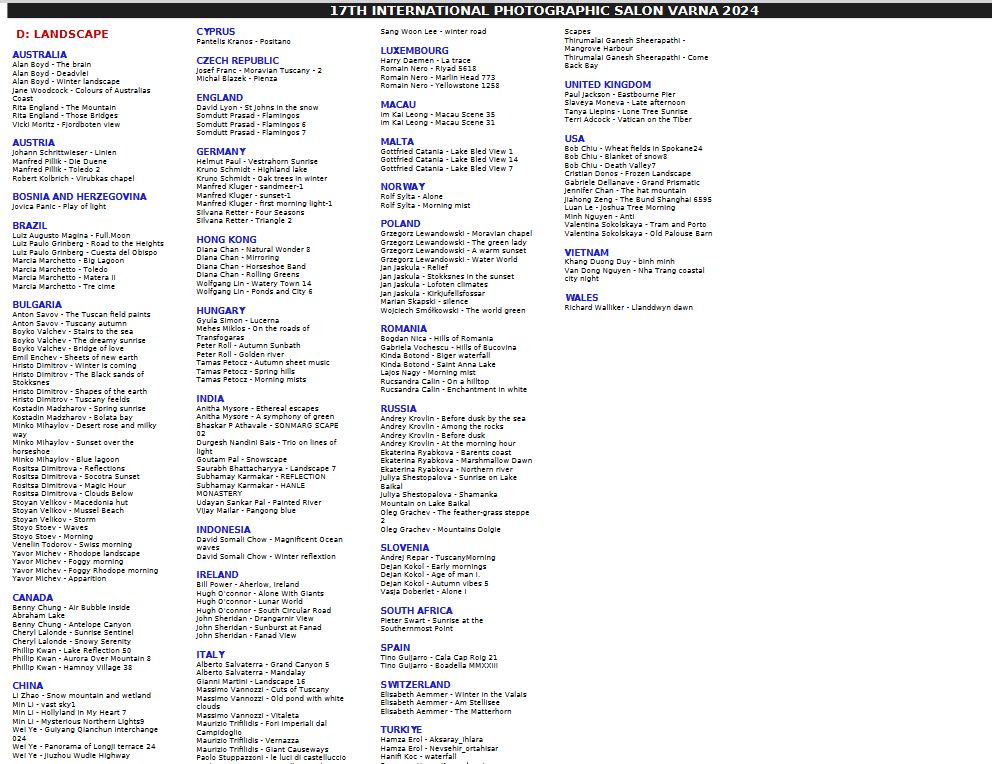
Task: Click 'Gyula Simon - Lucerna' entry
Action: (238, 321)
